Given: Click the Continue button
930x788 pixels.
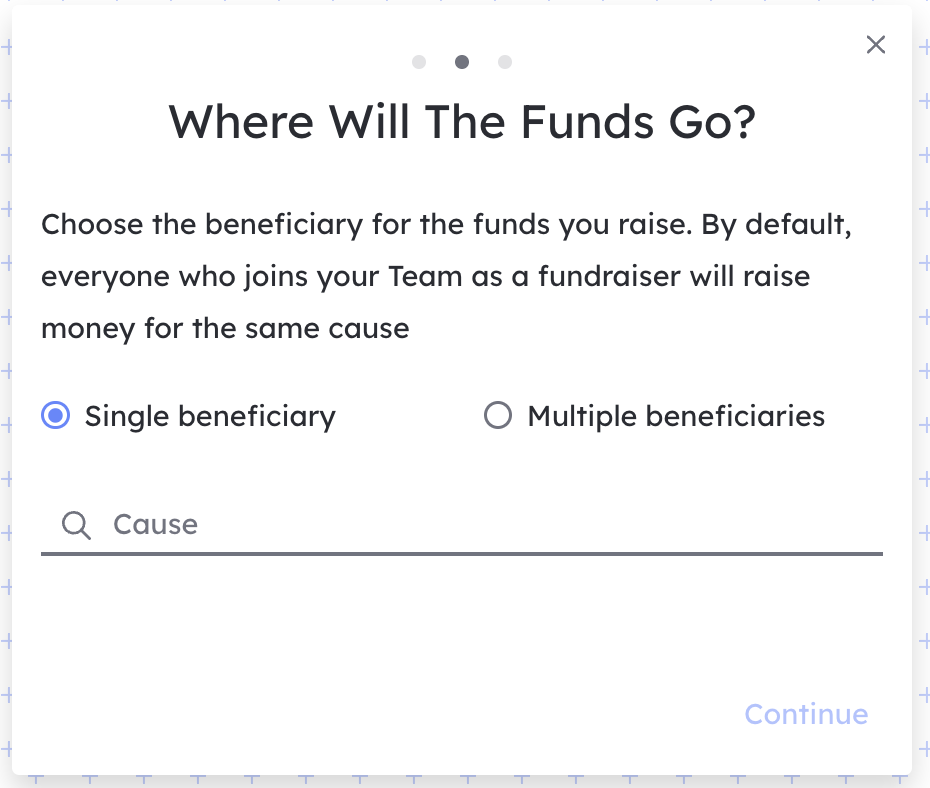Looking at the screenshot, I should coord(806,714).
